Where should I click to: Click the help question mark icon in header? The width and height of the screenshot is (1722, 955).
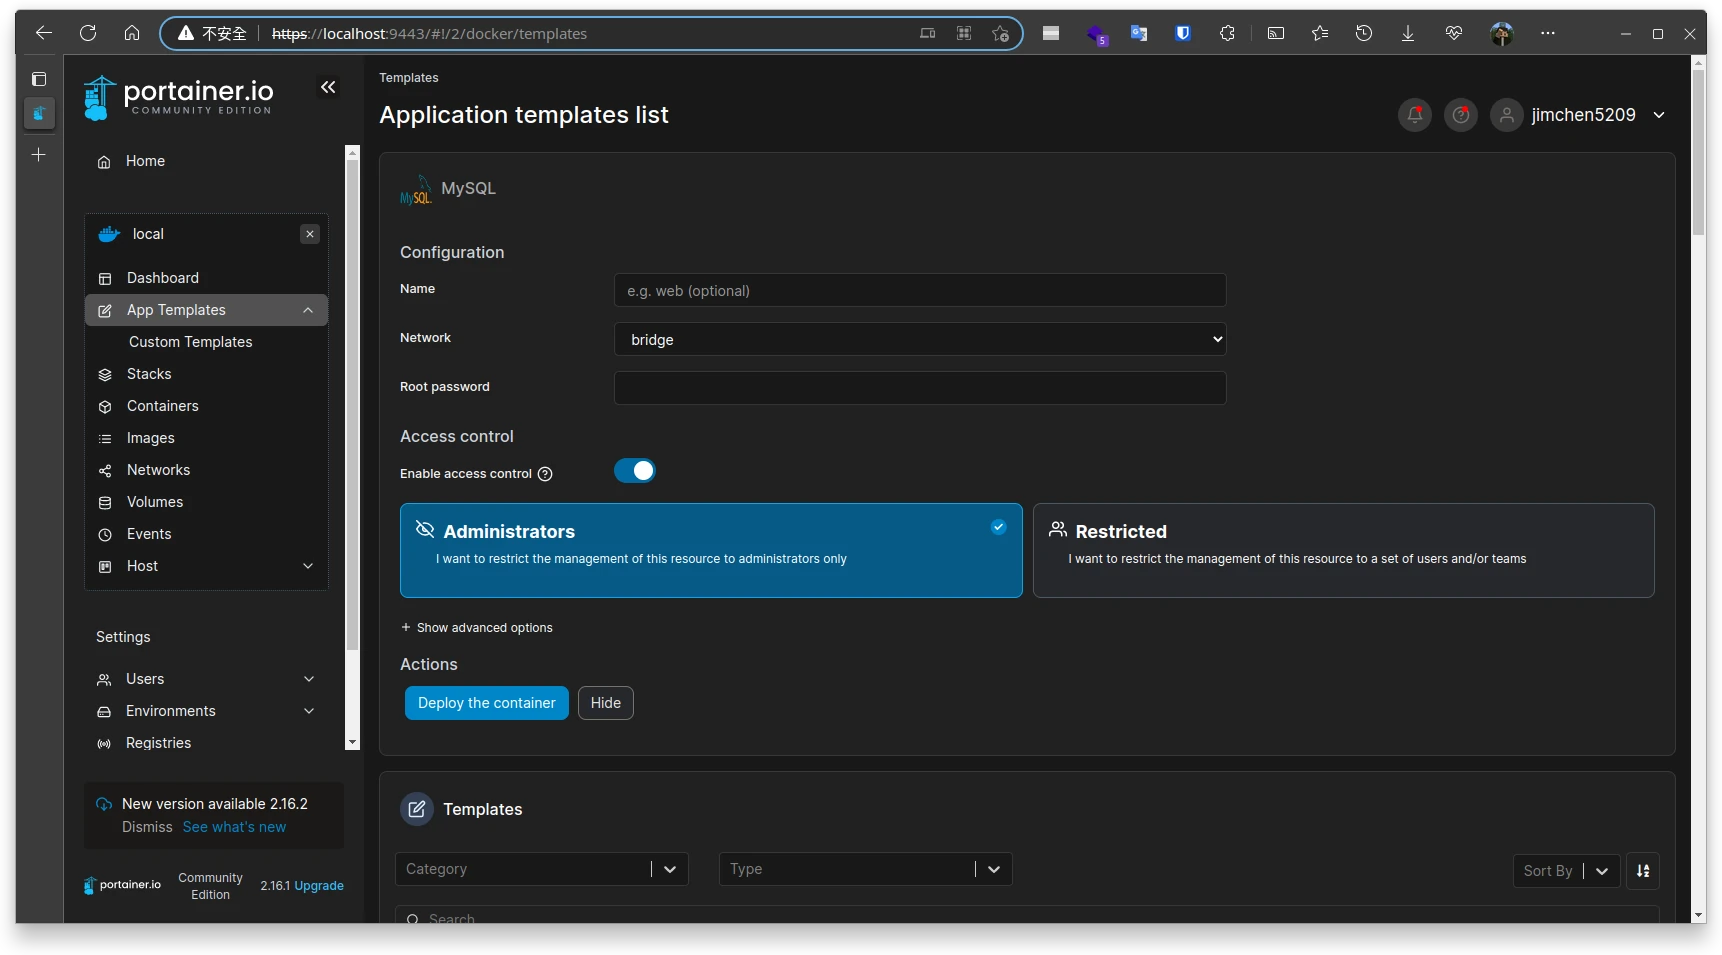tap(1460, 115)
